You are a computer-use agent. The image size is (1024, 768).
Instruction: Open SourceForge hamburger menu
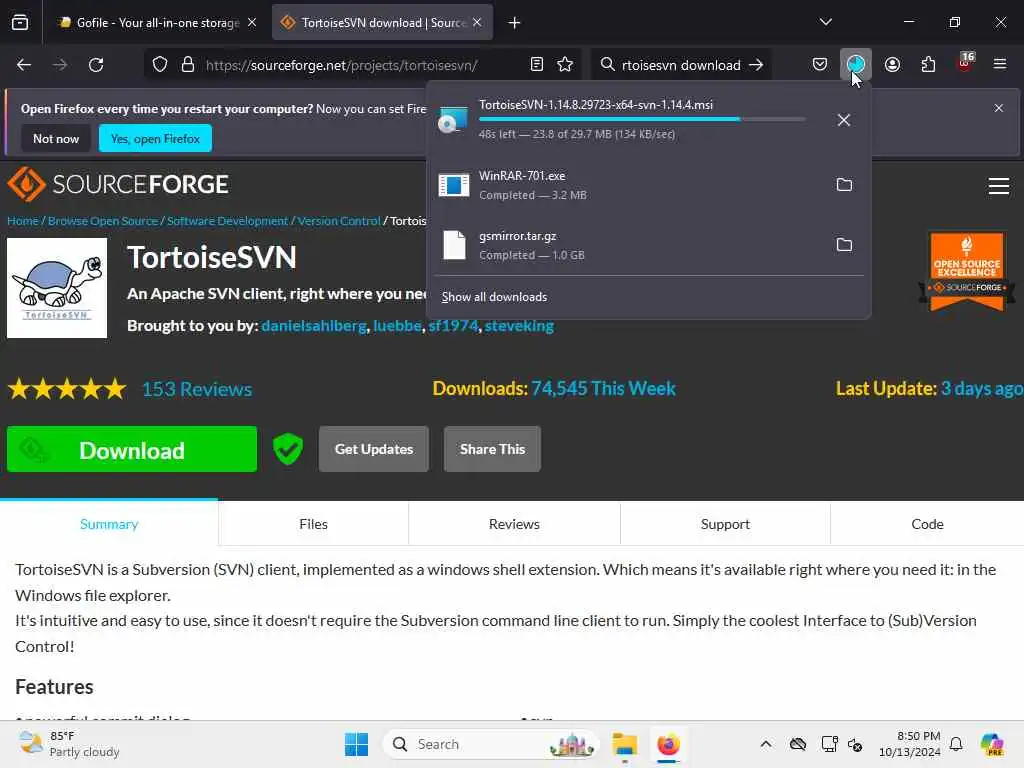pos(999,186)
